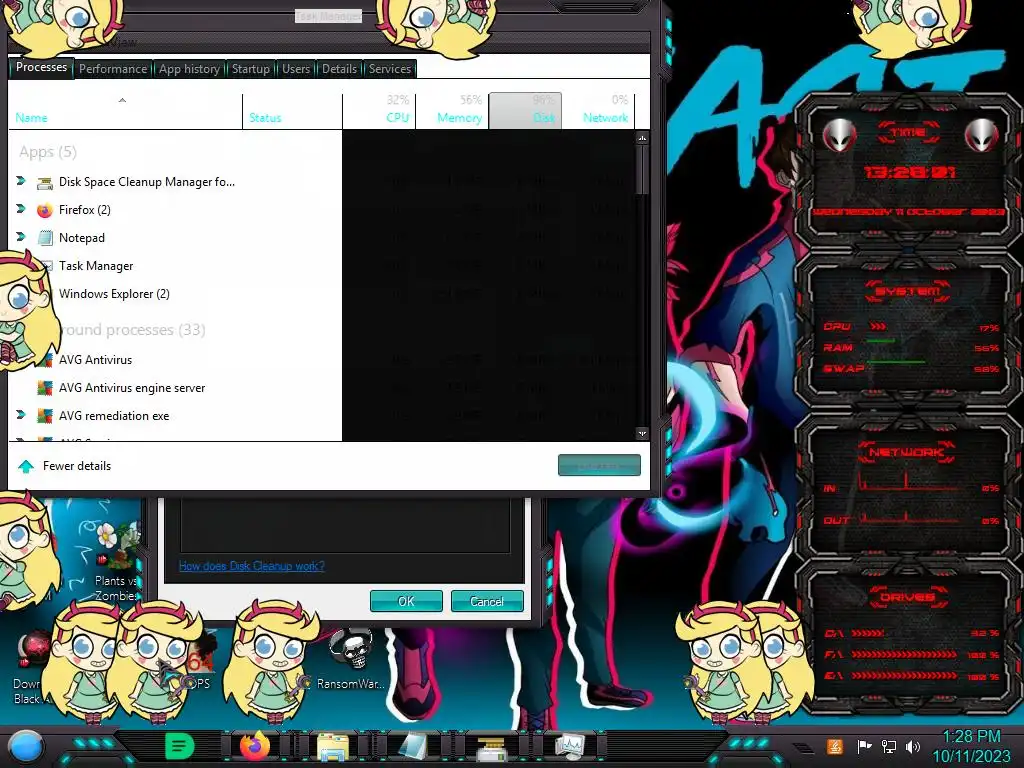
Task: Switch to Notepad from the taskbar
Action: 412,747
